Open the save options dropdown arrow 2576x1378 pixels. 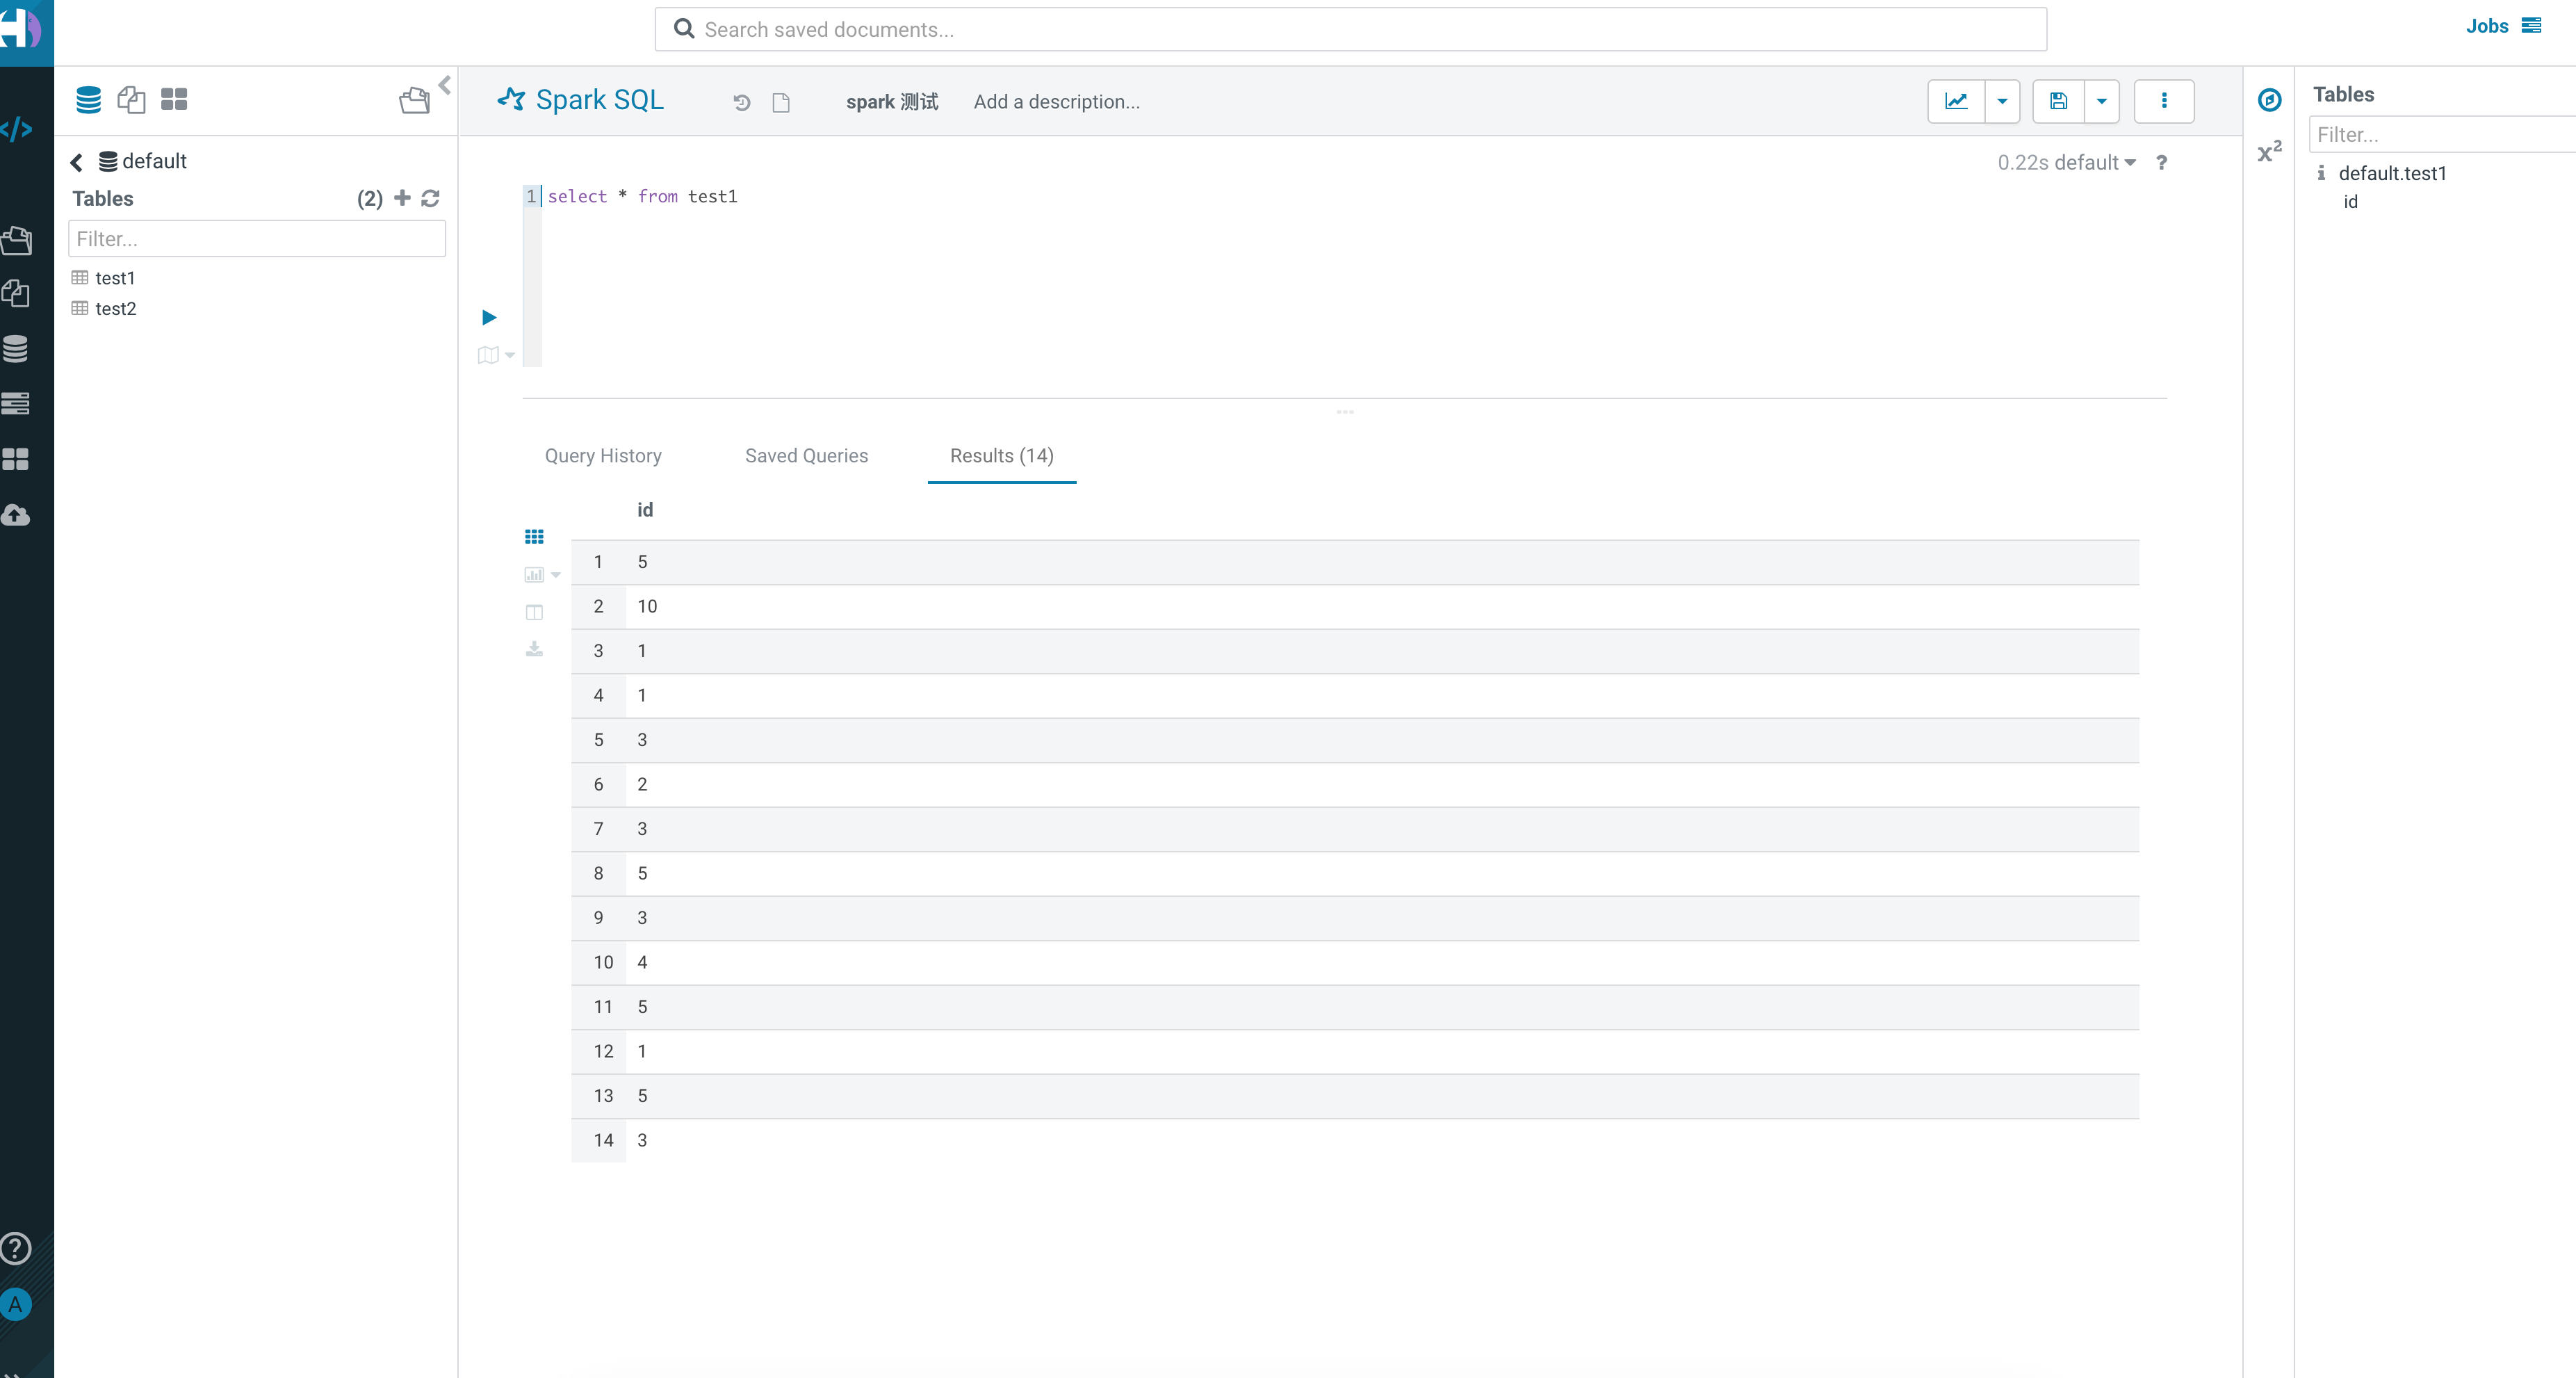[x=2101, y=101]
